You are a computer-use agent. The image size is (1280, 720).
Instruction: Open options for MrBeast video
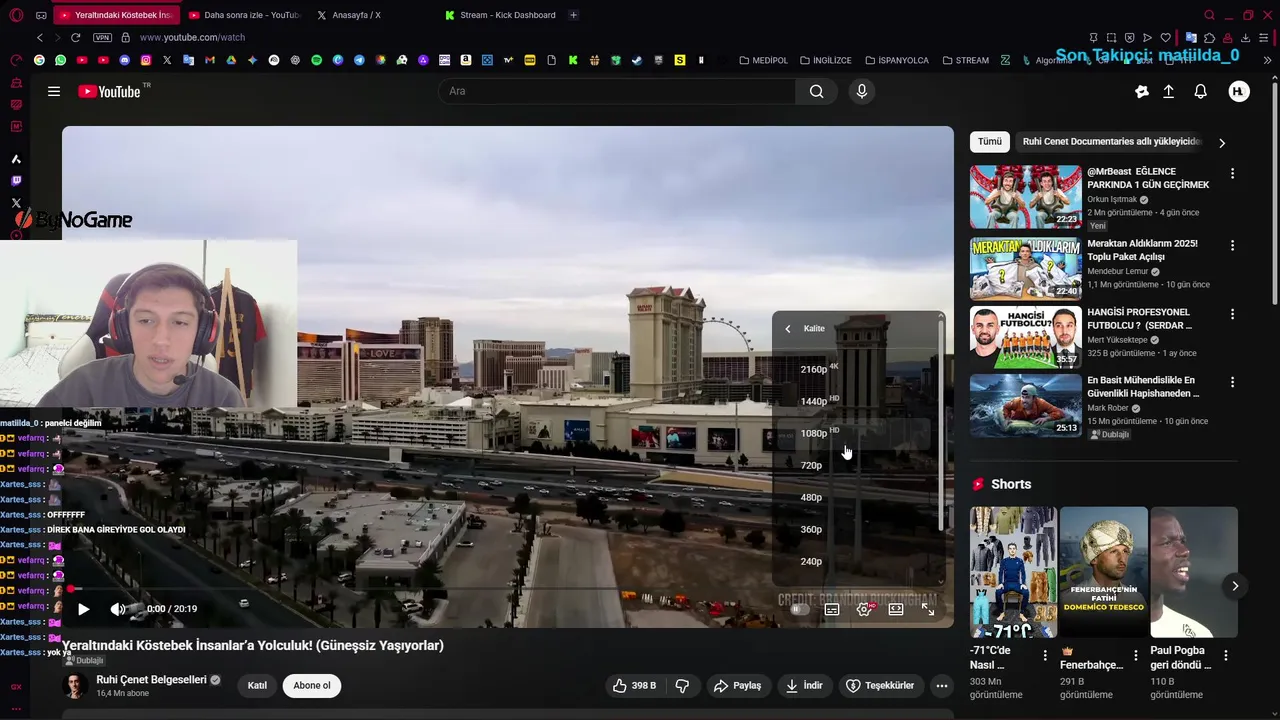[1232, 173]
